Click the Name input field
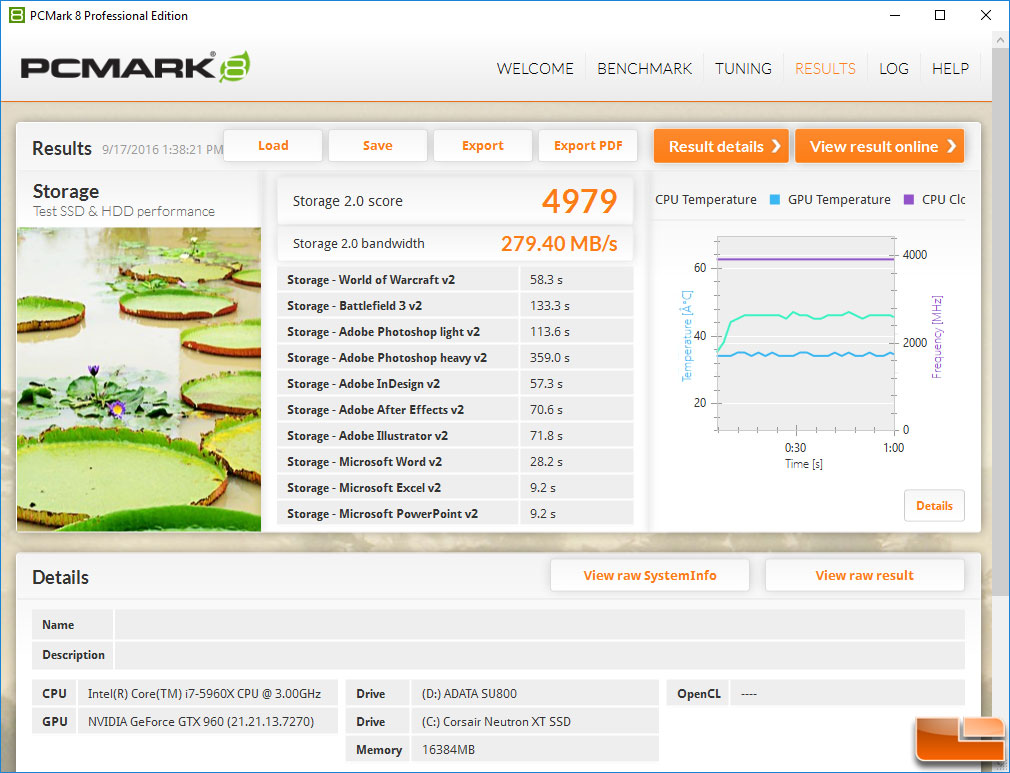This screenshot has width=1010, height=773. [539, 625]
